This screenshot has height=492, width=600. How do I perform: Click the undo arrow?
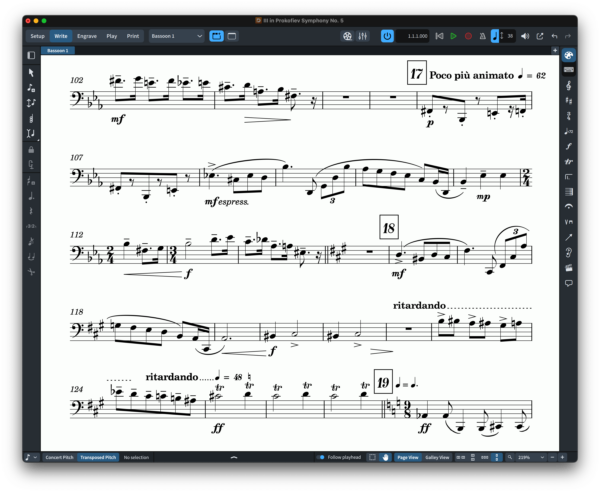pos(554,36)
